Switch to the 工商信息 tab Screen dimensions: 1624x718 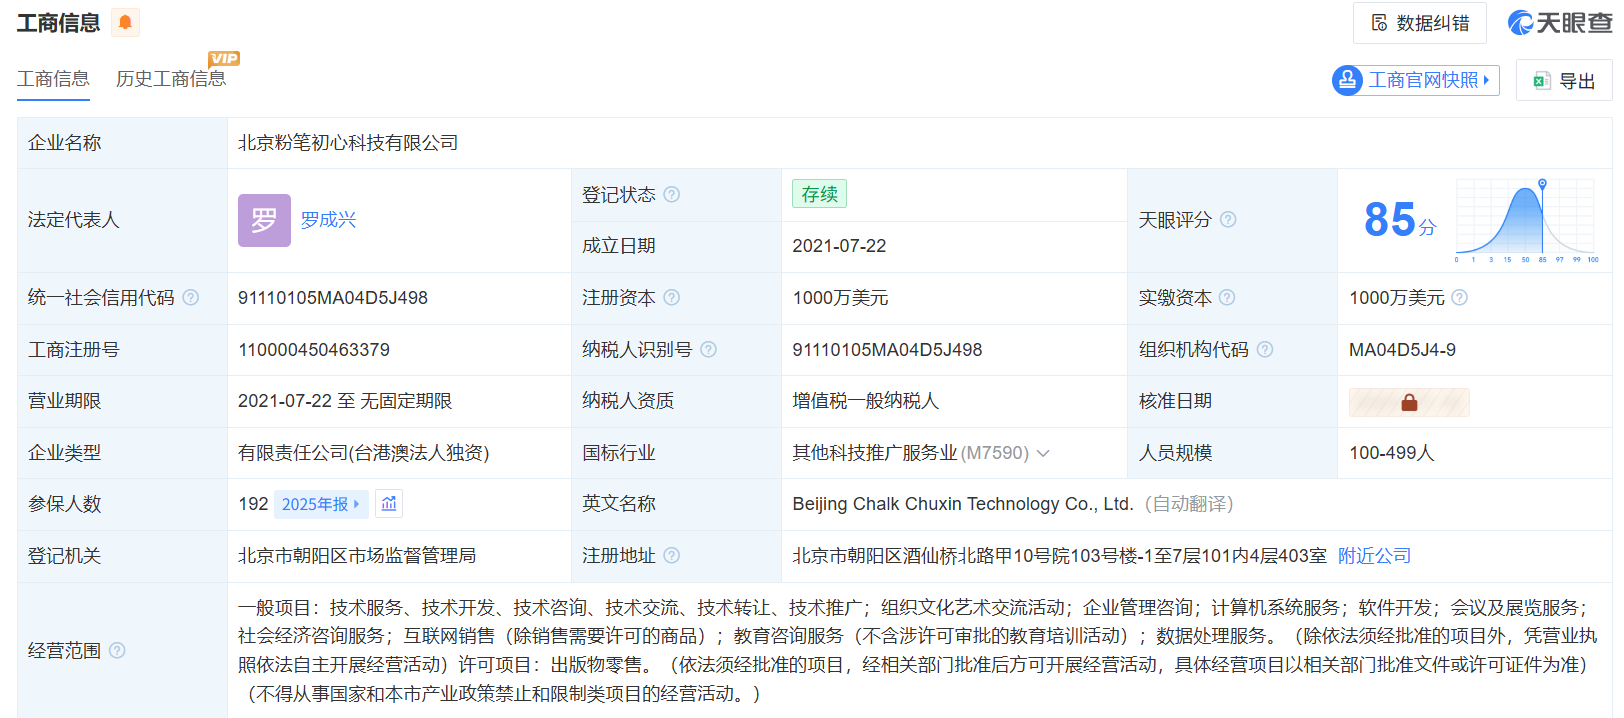[53, 79]
